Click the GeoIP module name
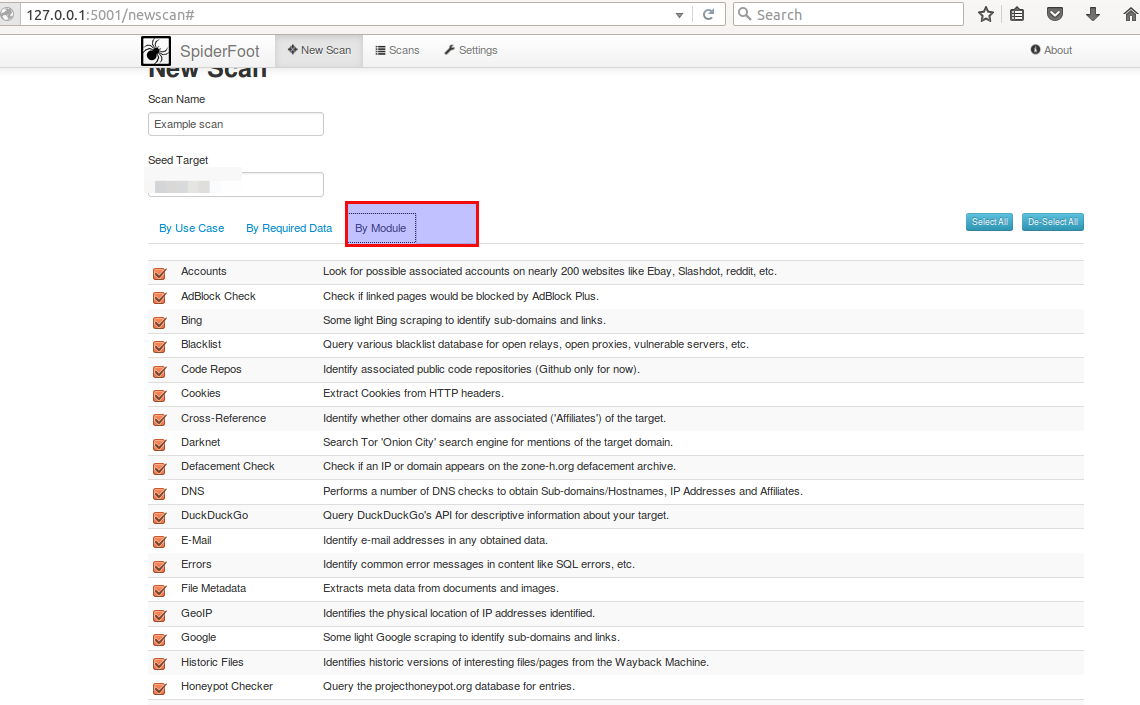The image size is (1140, 705). click(x=196, y=613)
